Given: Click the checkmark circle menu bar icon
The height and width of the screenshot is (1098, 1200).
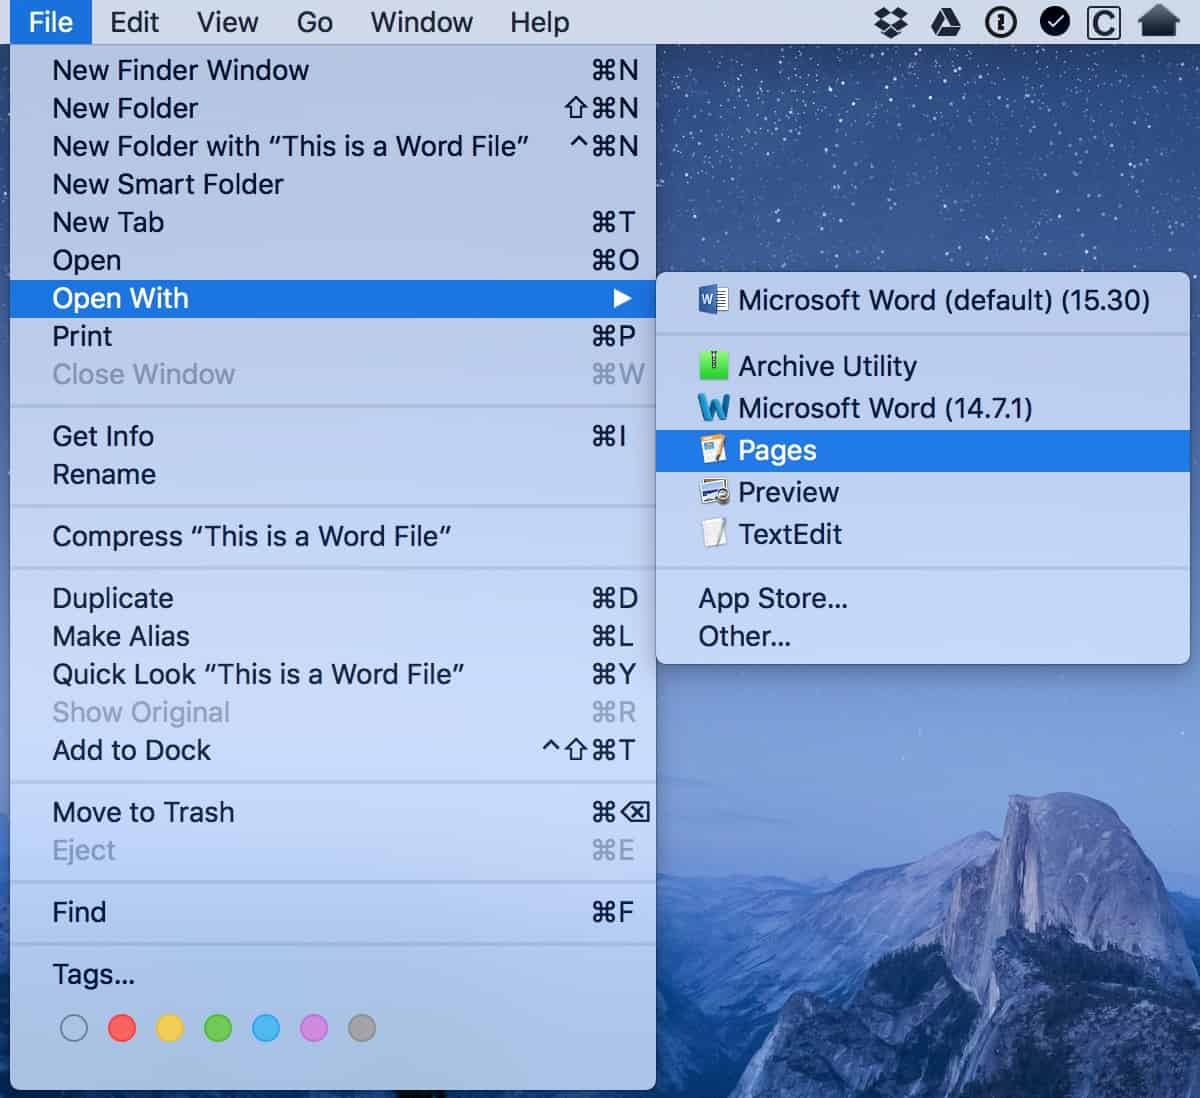Looking at the screenshot, I should pyautogui.click(x=1054, y=22).
